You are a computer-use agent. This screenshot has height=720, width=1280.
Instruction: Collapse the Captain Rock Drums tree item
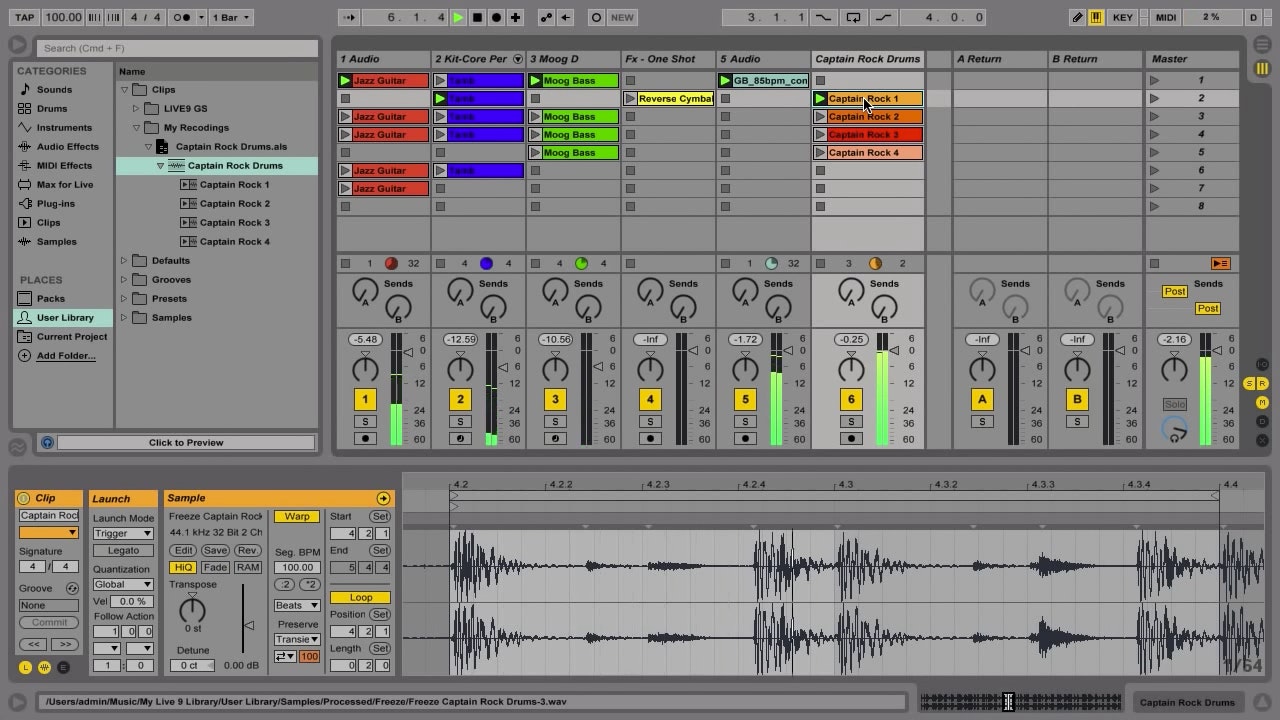click(x=162, y=165)
